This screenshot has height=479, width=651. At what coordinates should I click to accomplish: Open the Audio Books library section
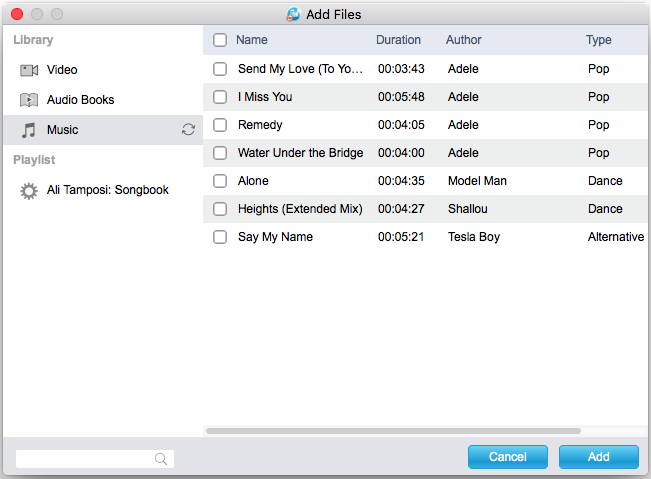tap(80, 100)
